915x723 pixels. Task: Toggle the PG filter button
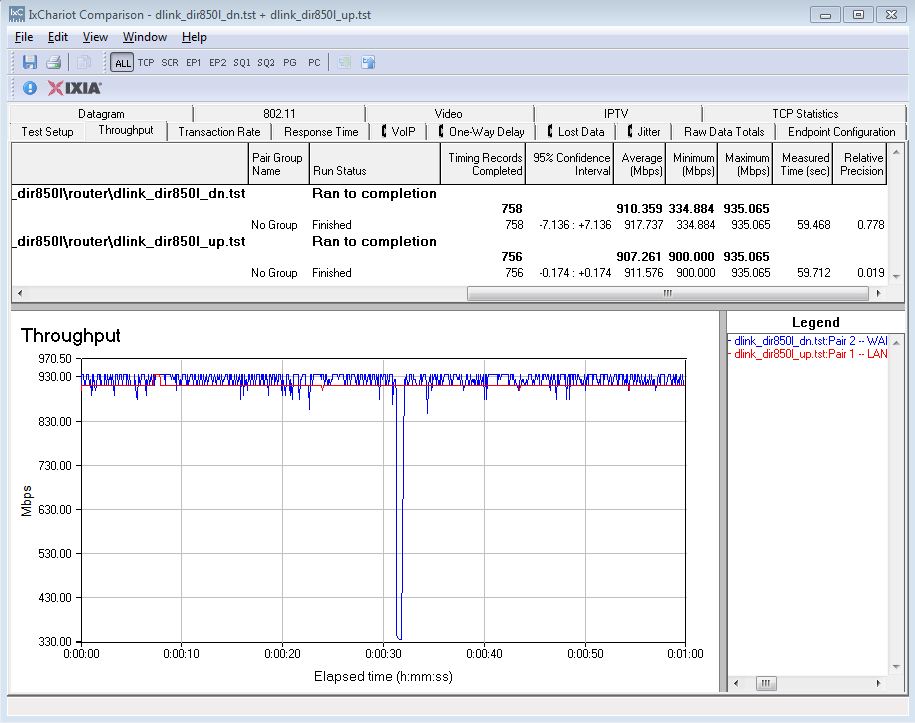click(289, 62)
